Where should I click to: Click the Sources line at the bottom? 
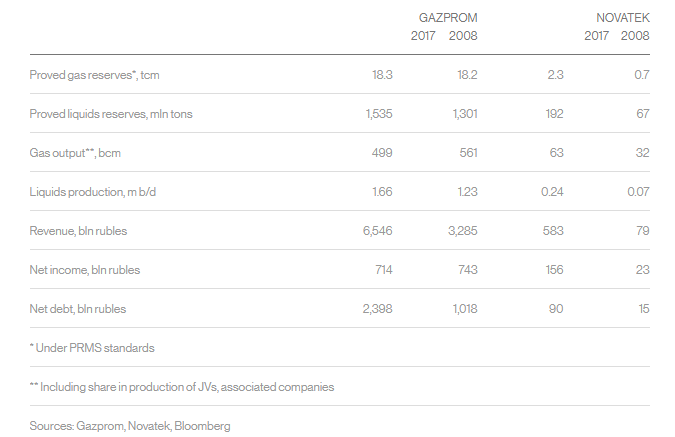point(130,426)
